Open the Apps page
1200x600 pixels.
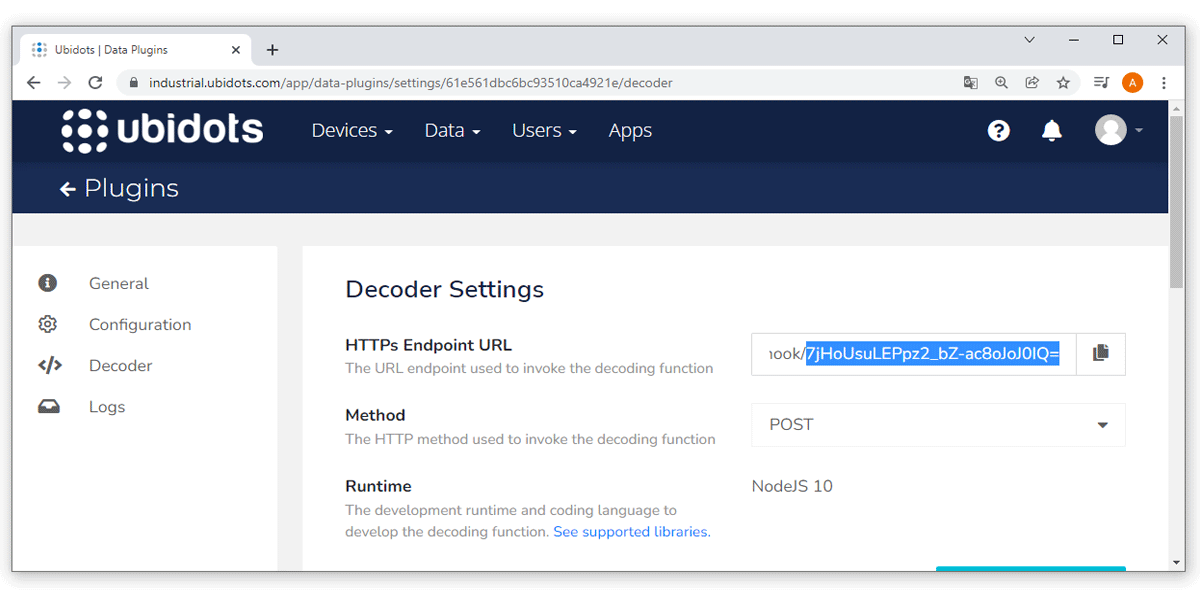(x=630, y=131)
